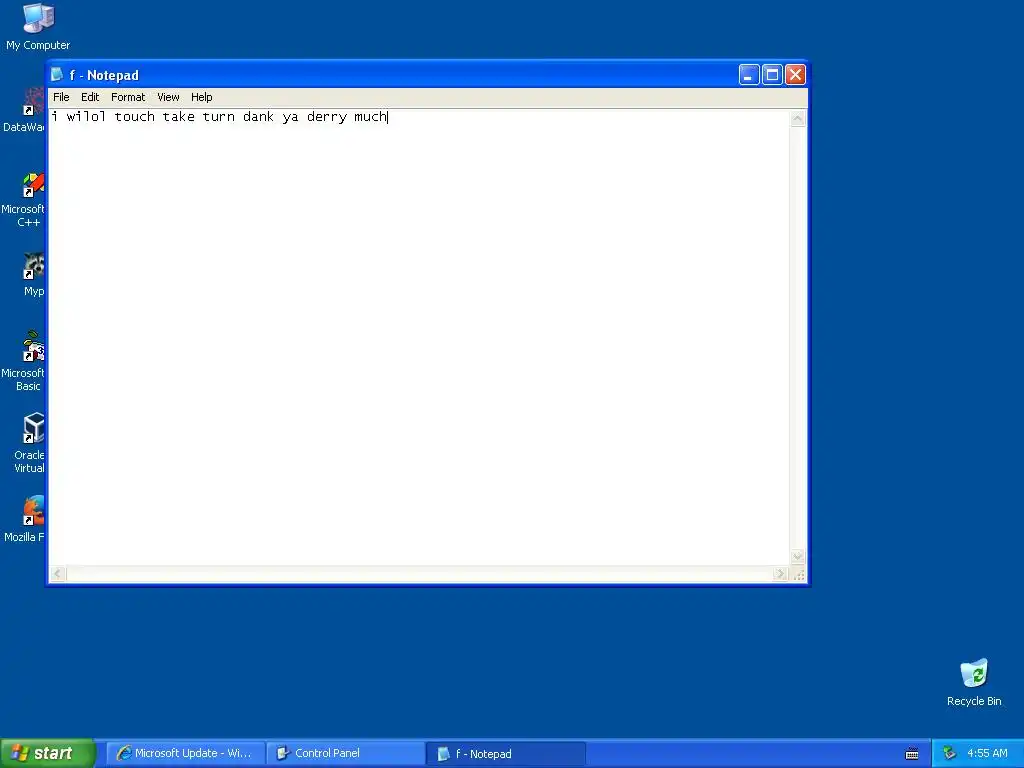1024x768 pixels.
Task: Open the Notepad Format menu
Action: click(128, 97)
